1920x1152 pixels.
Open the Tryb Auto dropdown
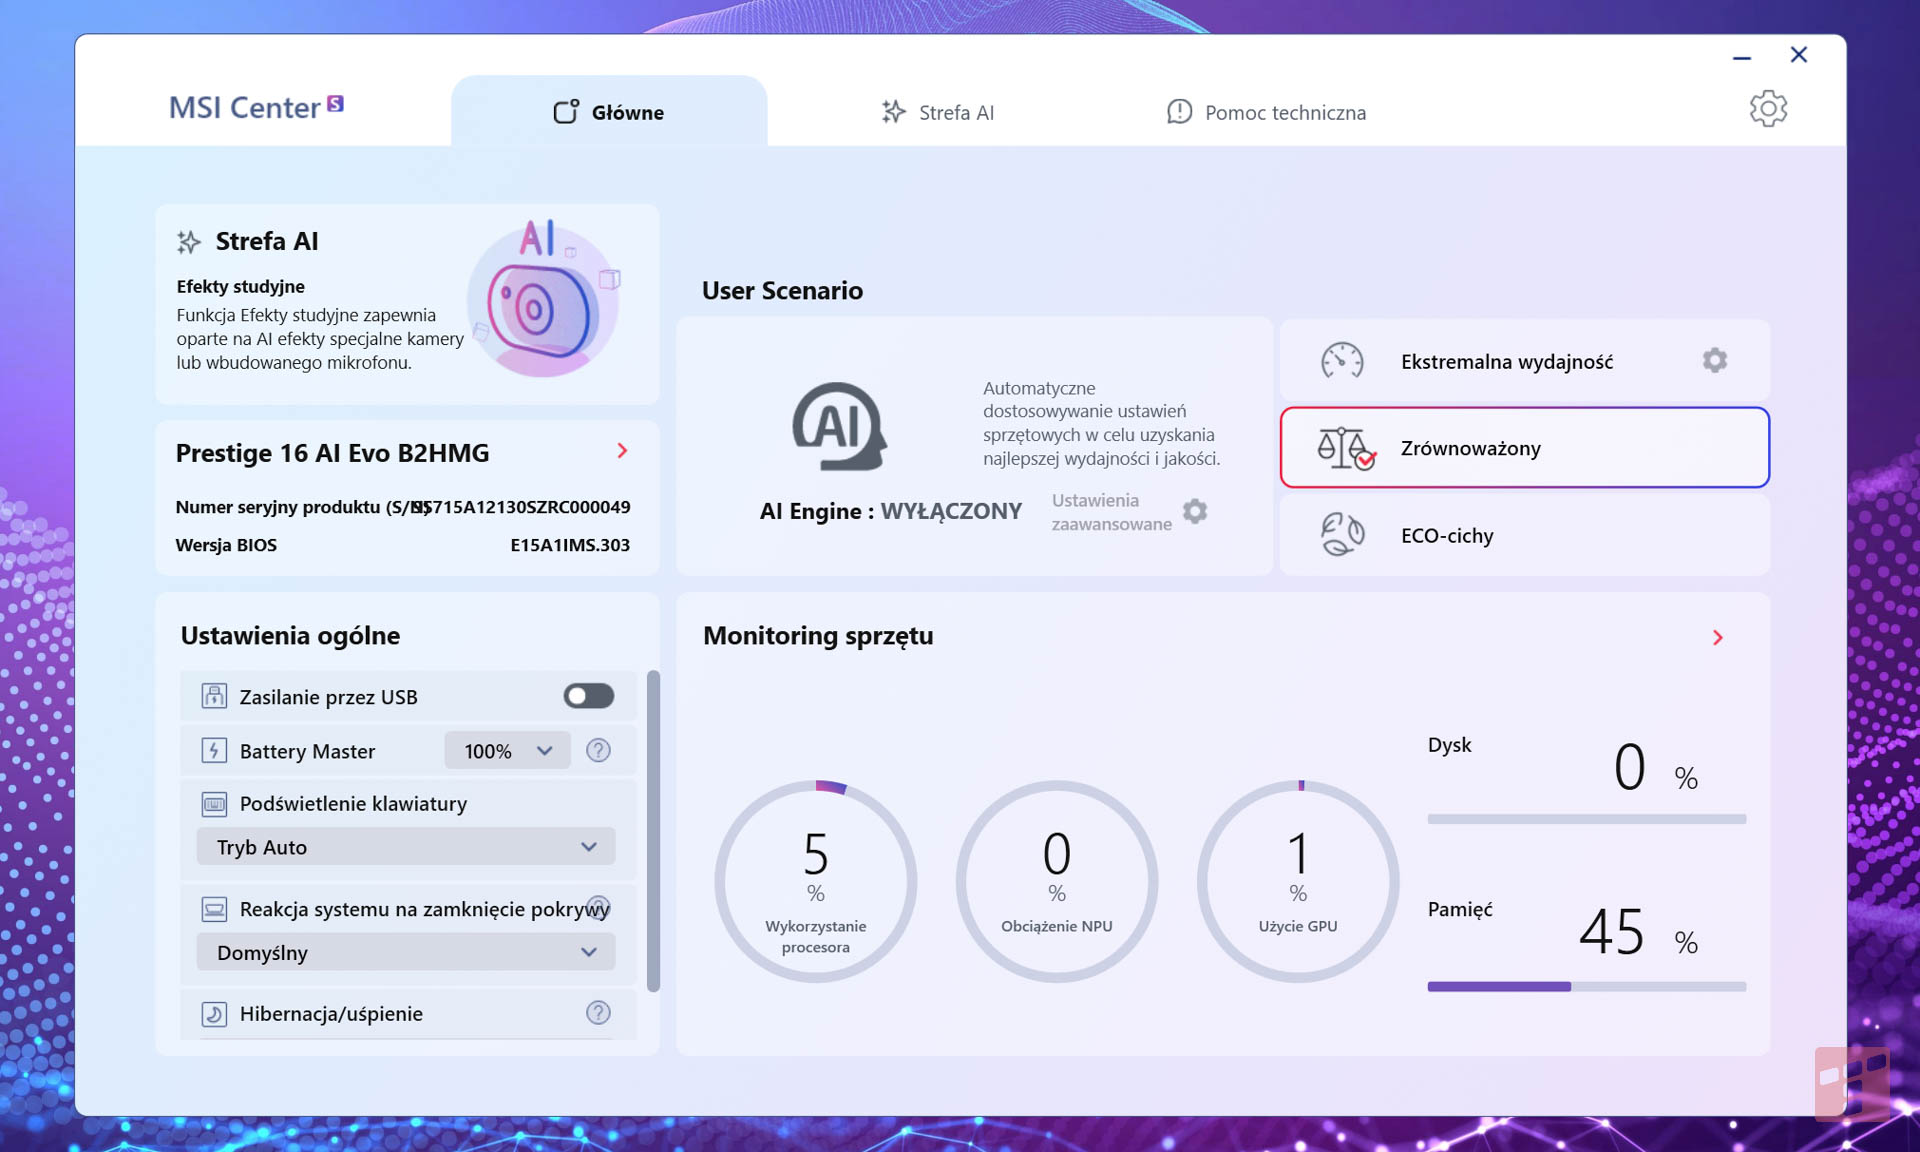tap(406, 847)
